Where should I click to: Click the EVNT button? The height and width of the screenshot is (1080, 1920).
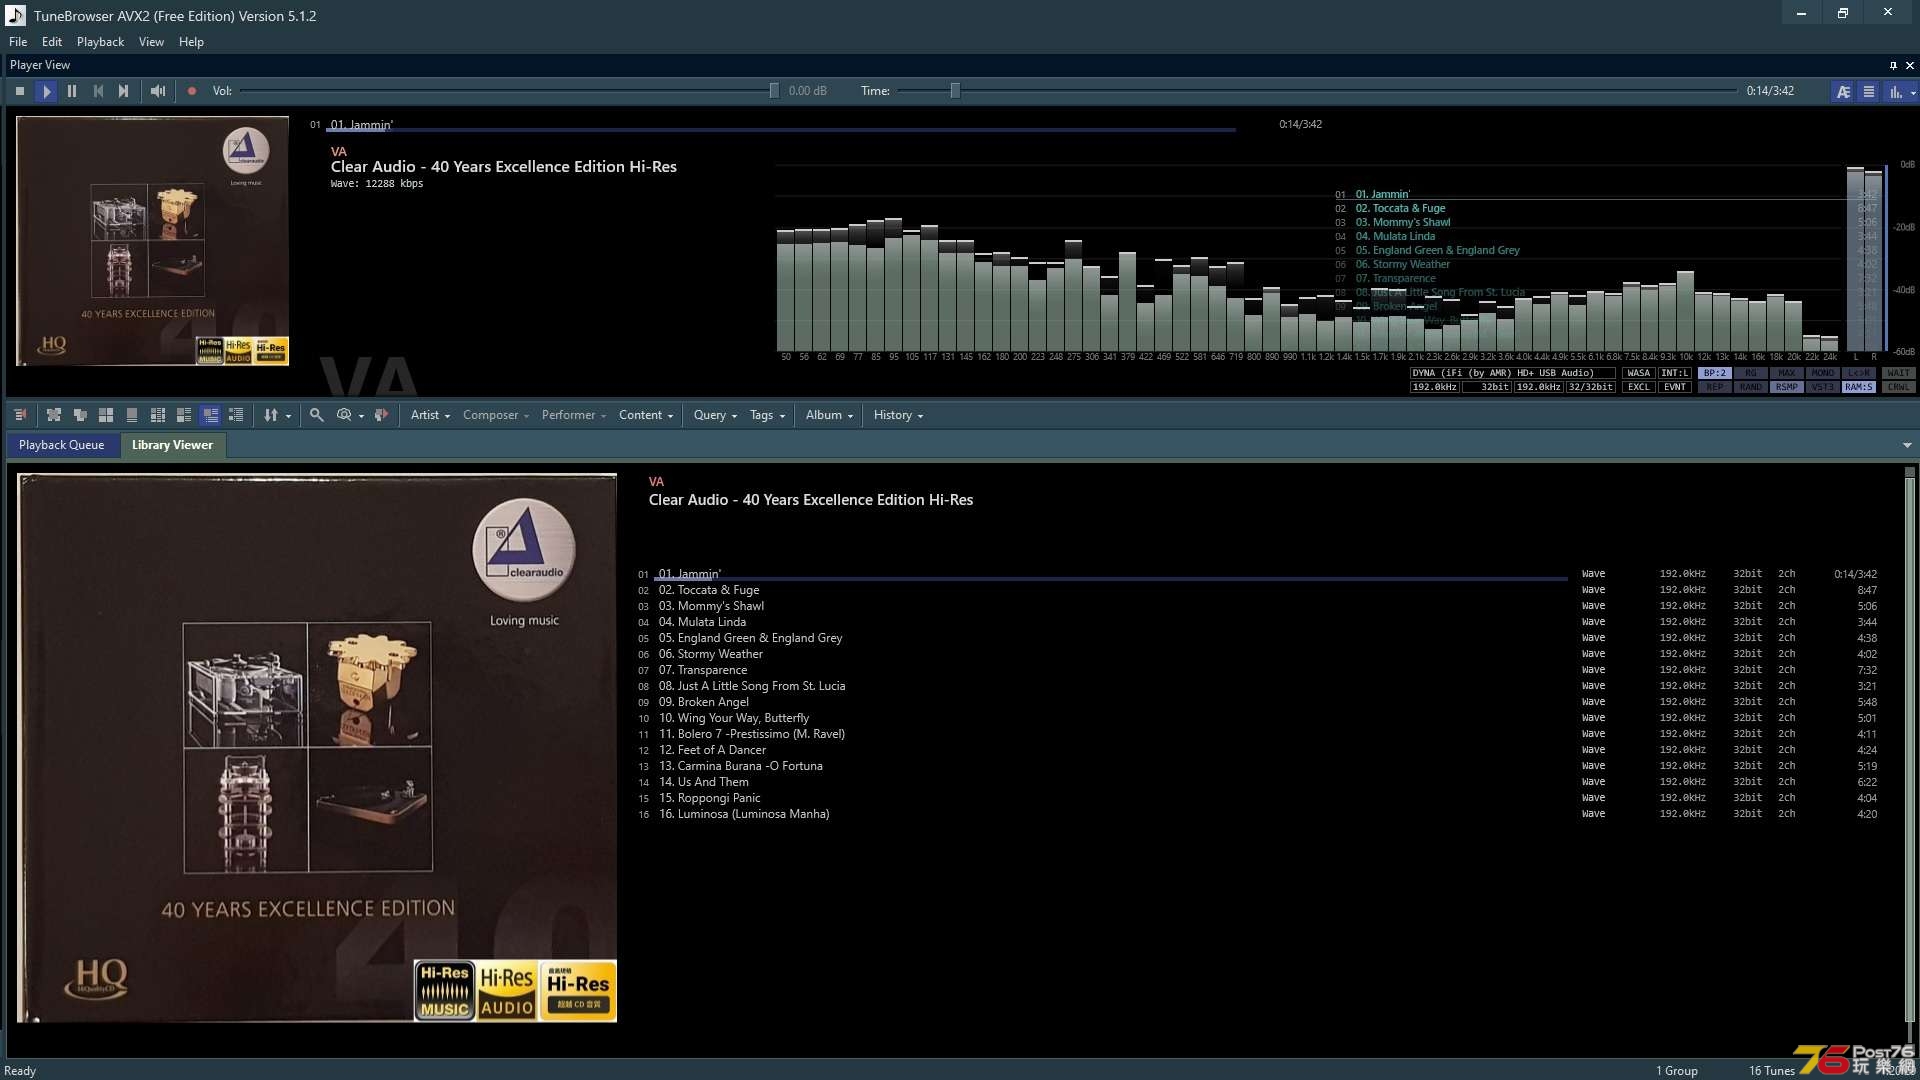[1675, 387]
